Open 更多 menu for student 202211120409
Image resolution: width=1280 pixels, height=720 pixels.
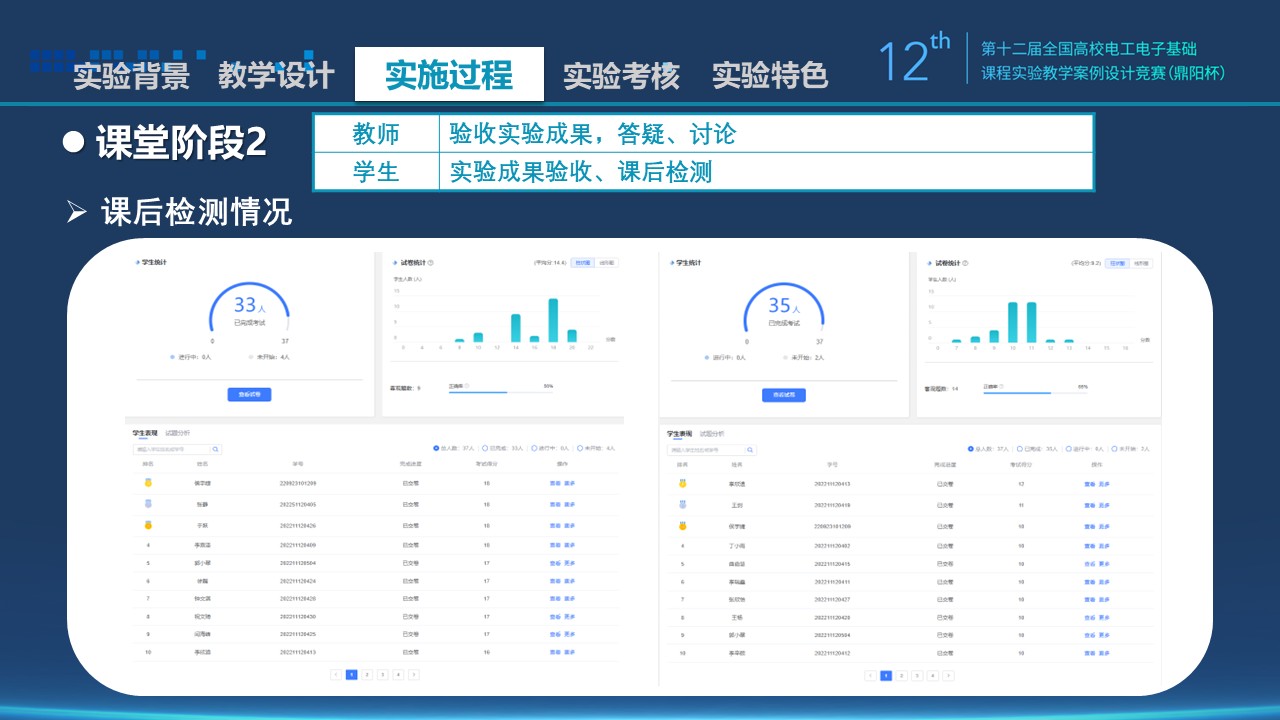point(570,545)
